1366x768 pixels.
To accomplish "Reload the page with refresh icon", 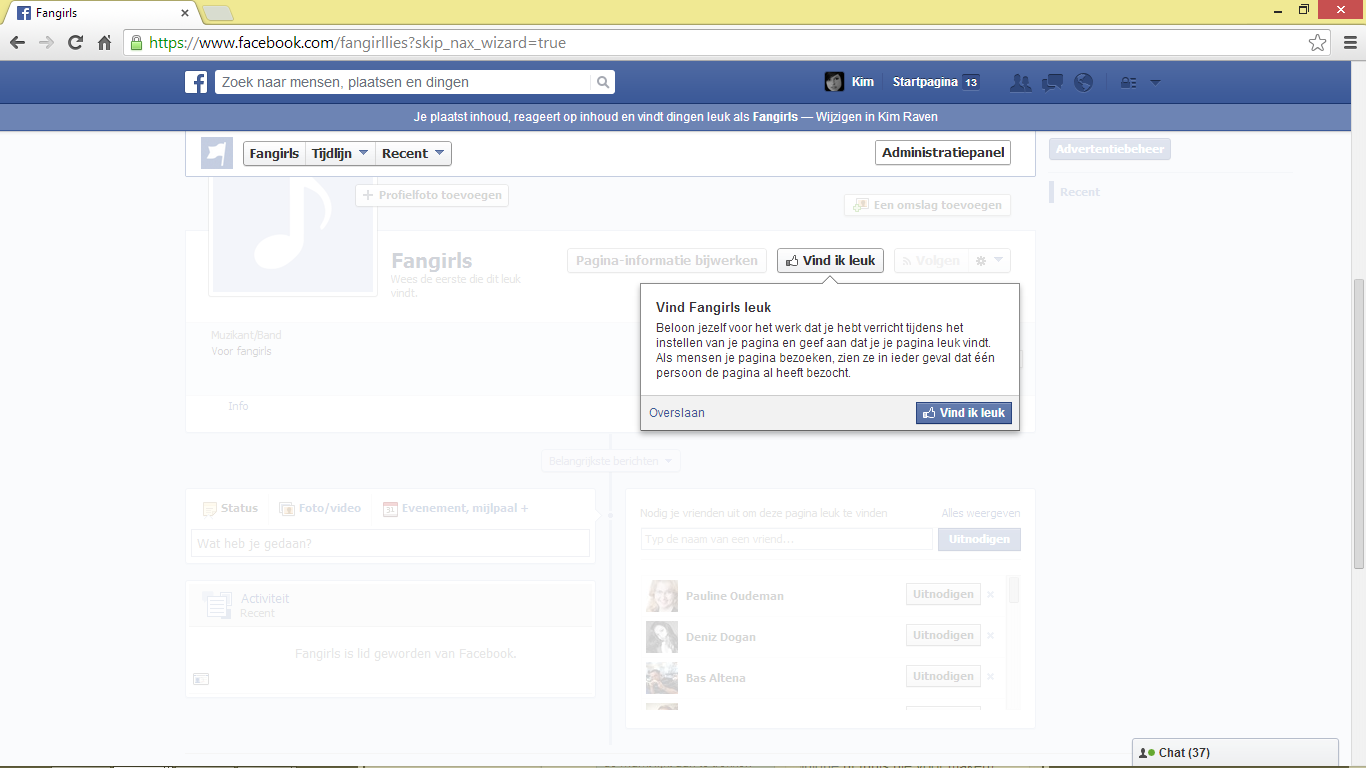I will pos(75,43).
